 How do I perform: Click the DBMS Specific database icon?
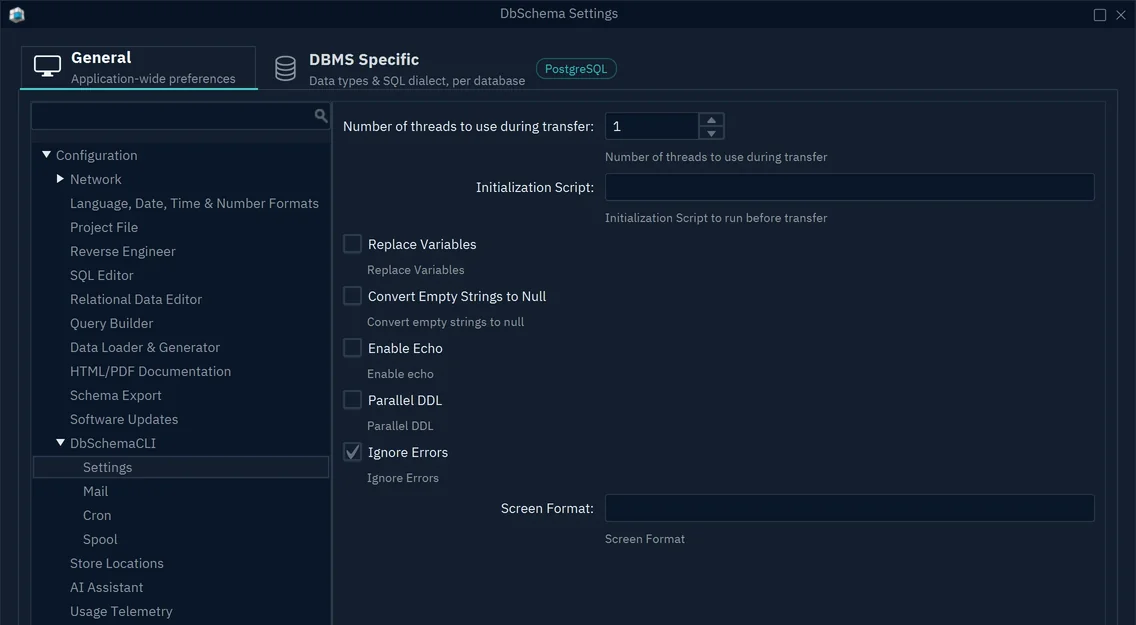click(285, 69)
